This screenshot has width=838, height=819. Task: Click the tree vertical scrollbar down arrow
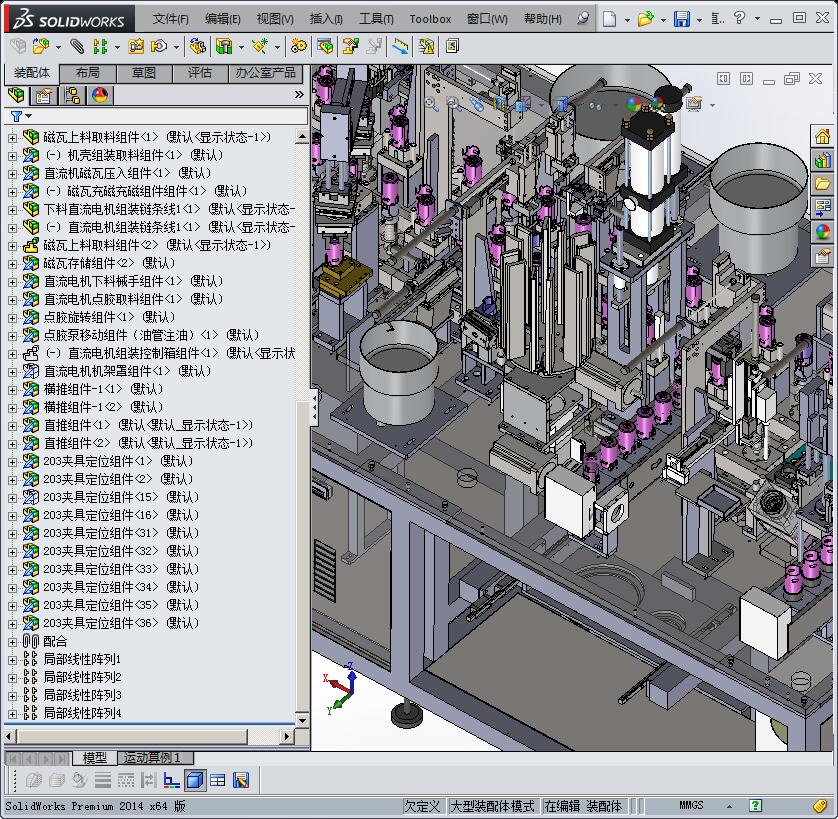click(x=302, y=721)
